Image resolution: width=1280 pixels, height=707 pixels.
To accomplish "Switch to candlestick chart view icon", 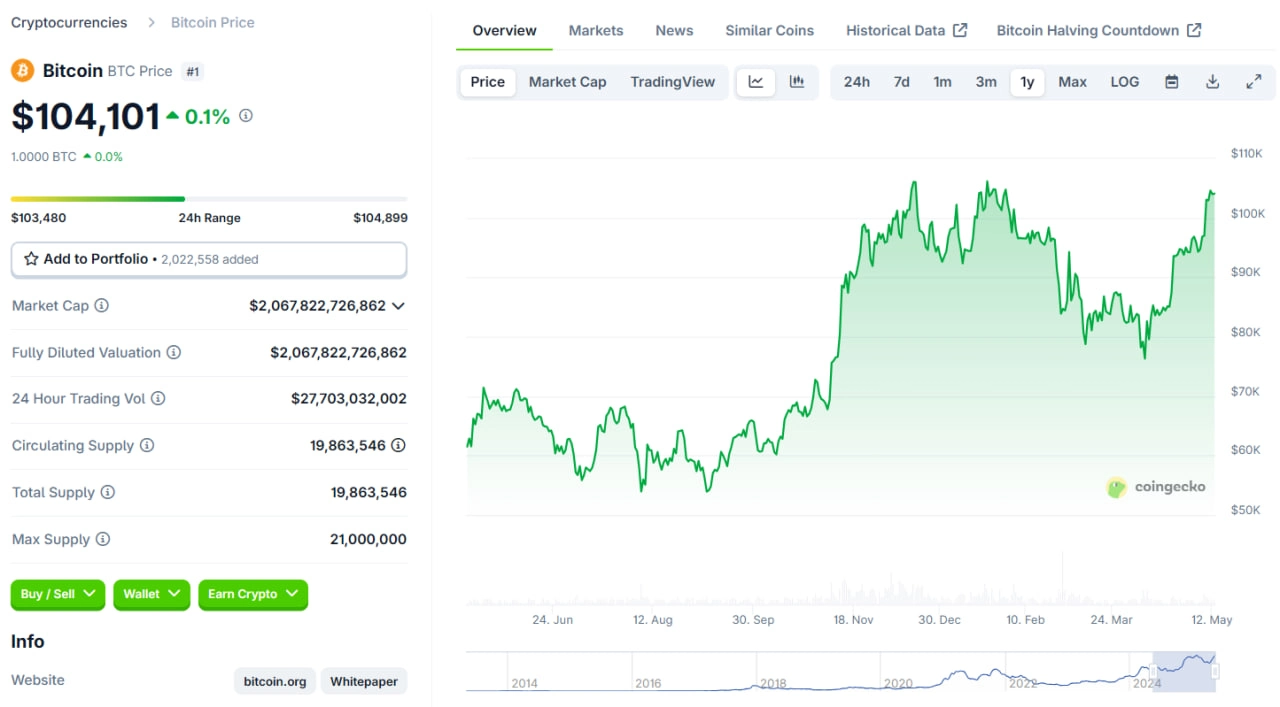I will [797, 82].
